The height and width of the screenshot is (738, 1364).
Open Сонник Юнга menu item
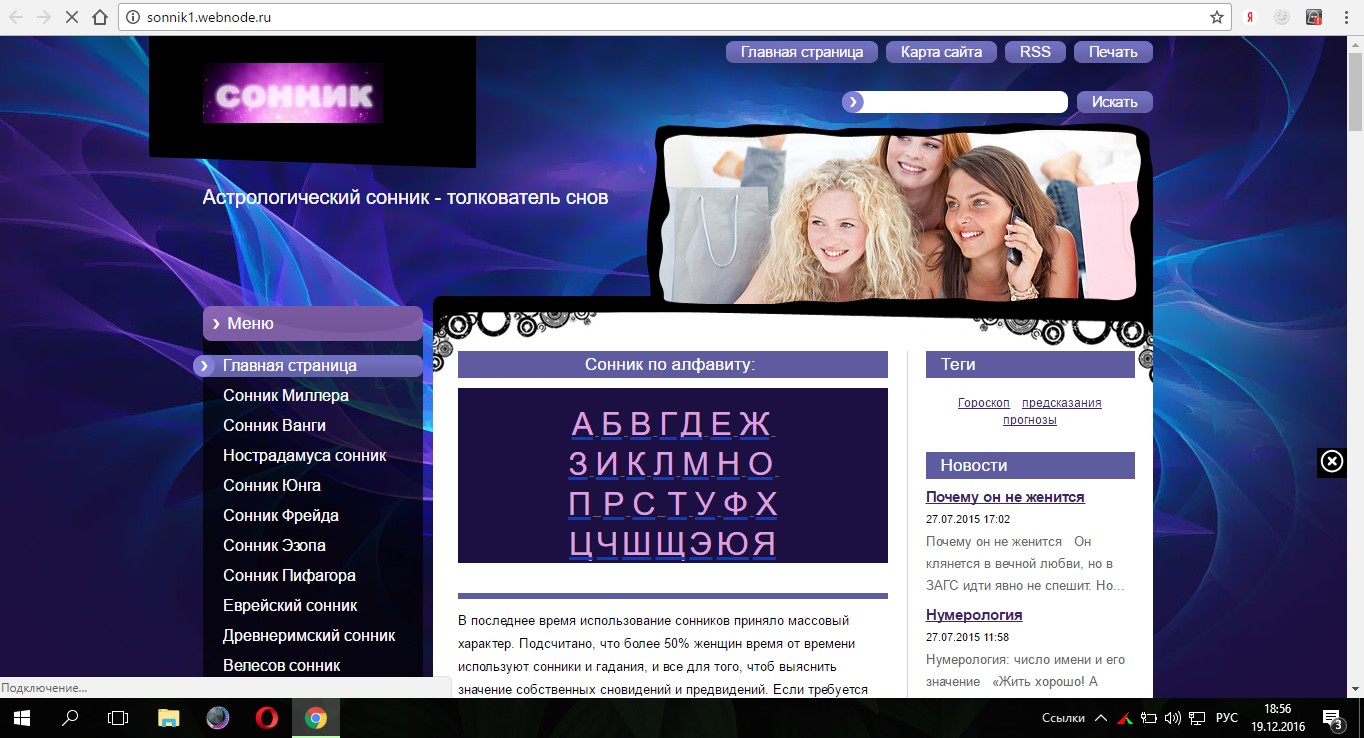point(272,486)
